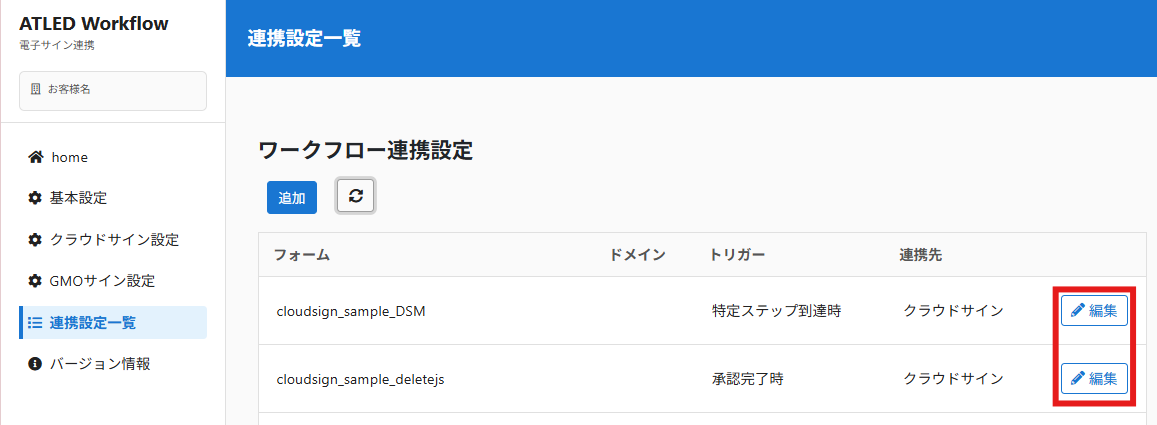This screenshot has height=425, width=1157.
Task: Click the list icon beside 連携設定一覧
Action: pyautogui.click(x=35, y=322)
